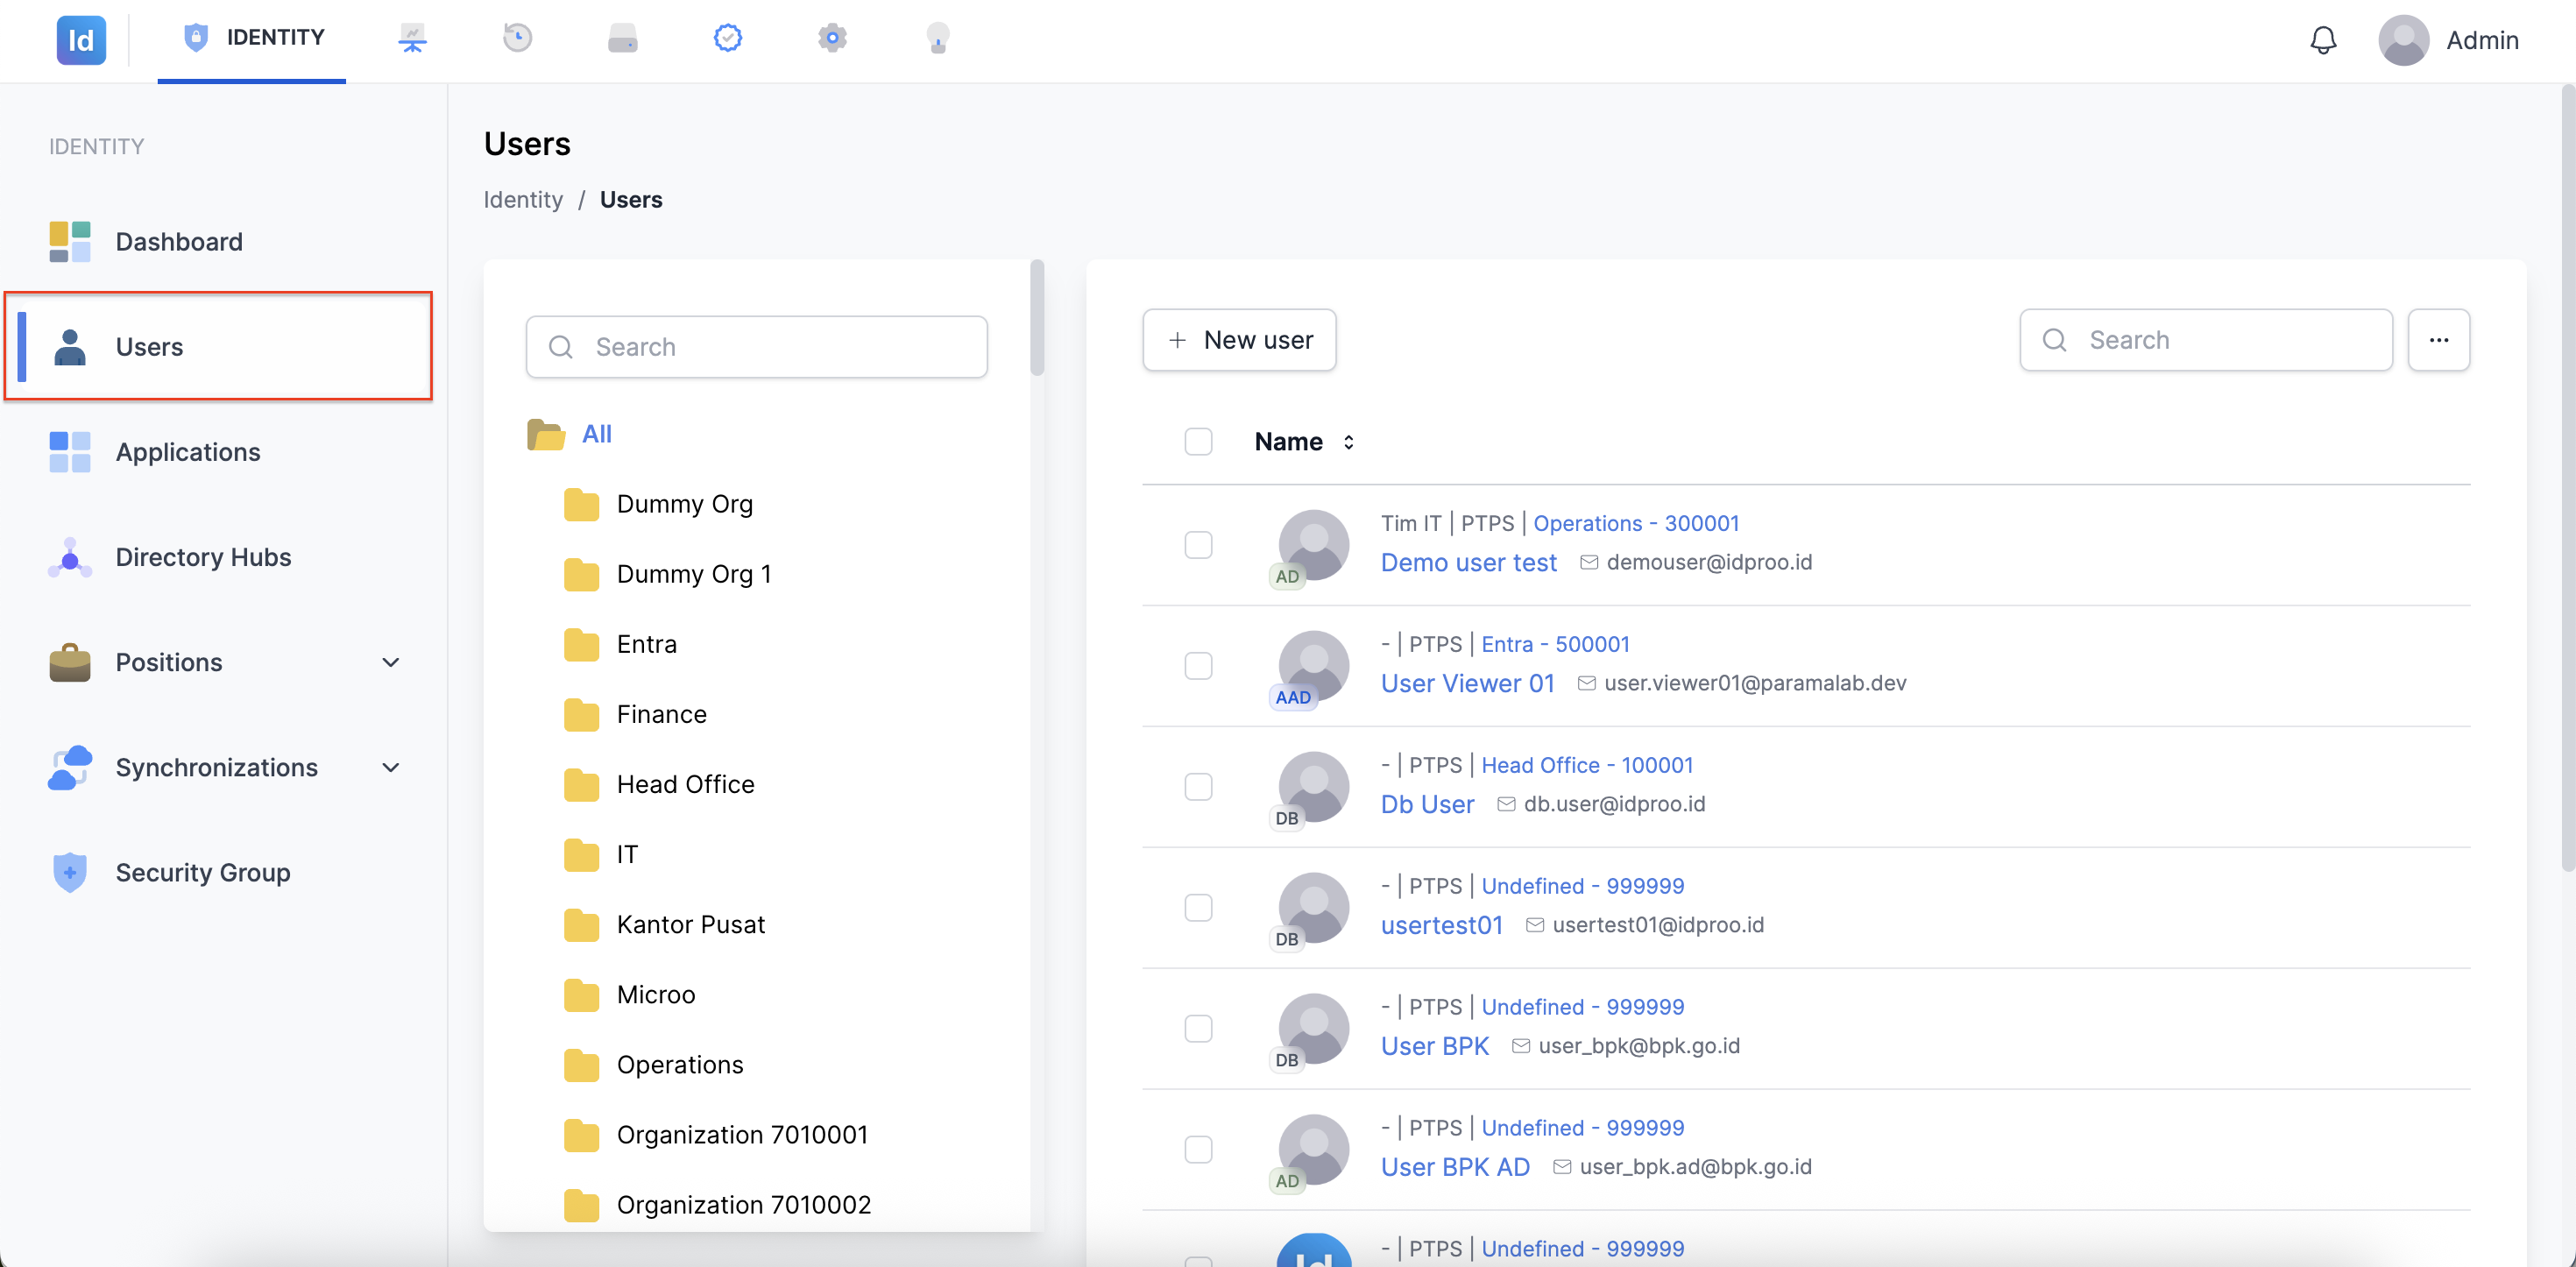The width and height of the screenshot is (2576, 1267).
Task: Click User Viewer 01 avatar
Action: click(1313, 666)
